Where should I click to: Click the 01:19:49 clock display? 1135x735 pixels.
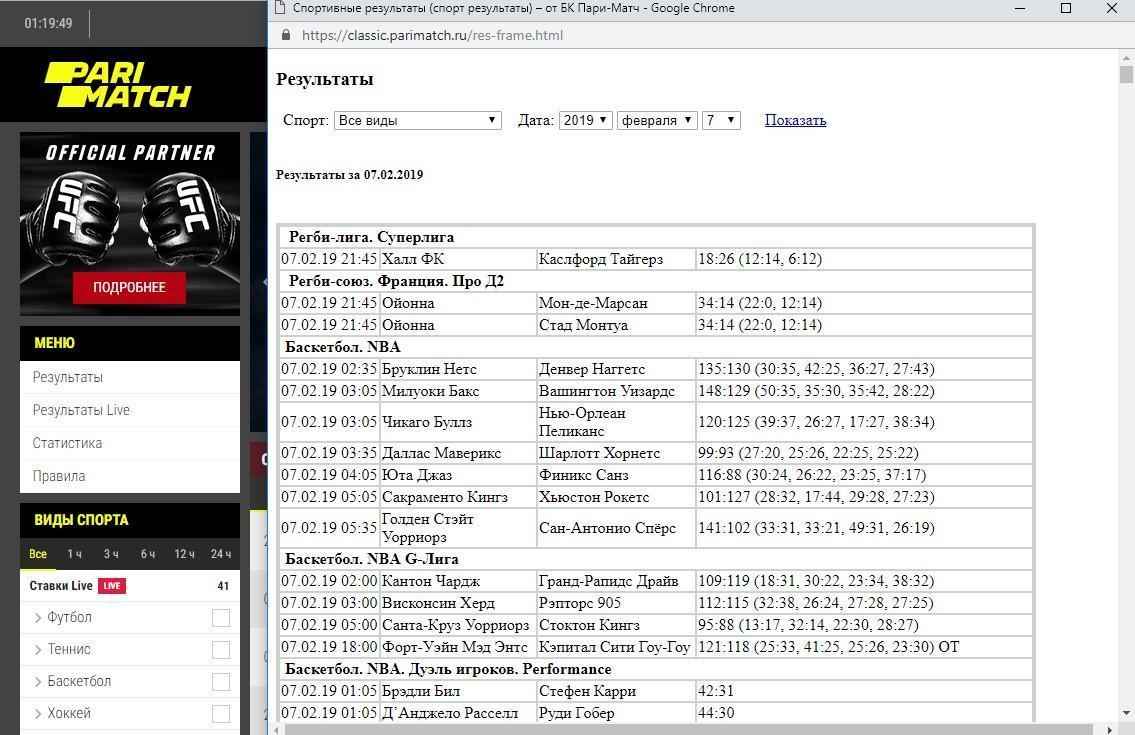click(x=48, y=23)
